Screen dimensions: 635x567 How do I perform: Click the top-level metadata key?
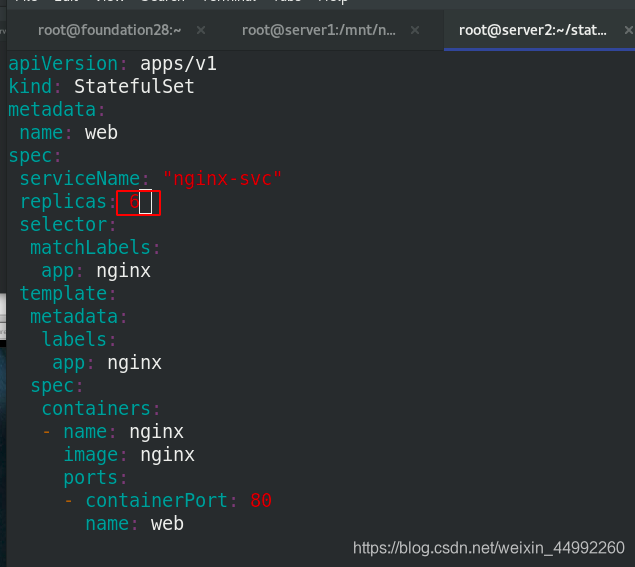point(52,110)
